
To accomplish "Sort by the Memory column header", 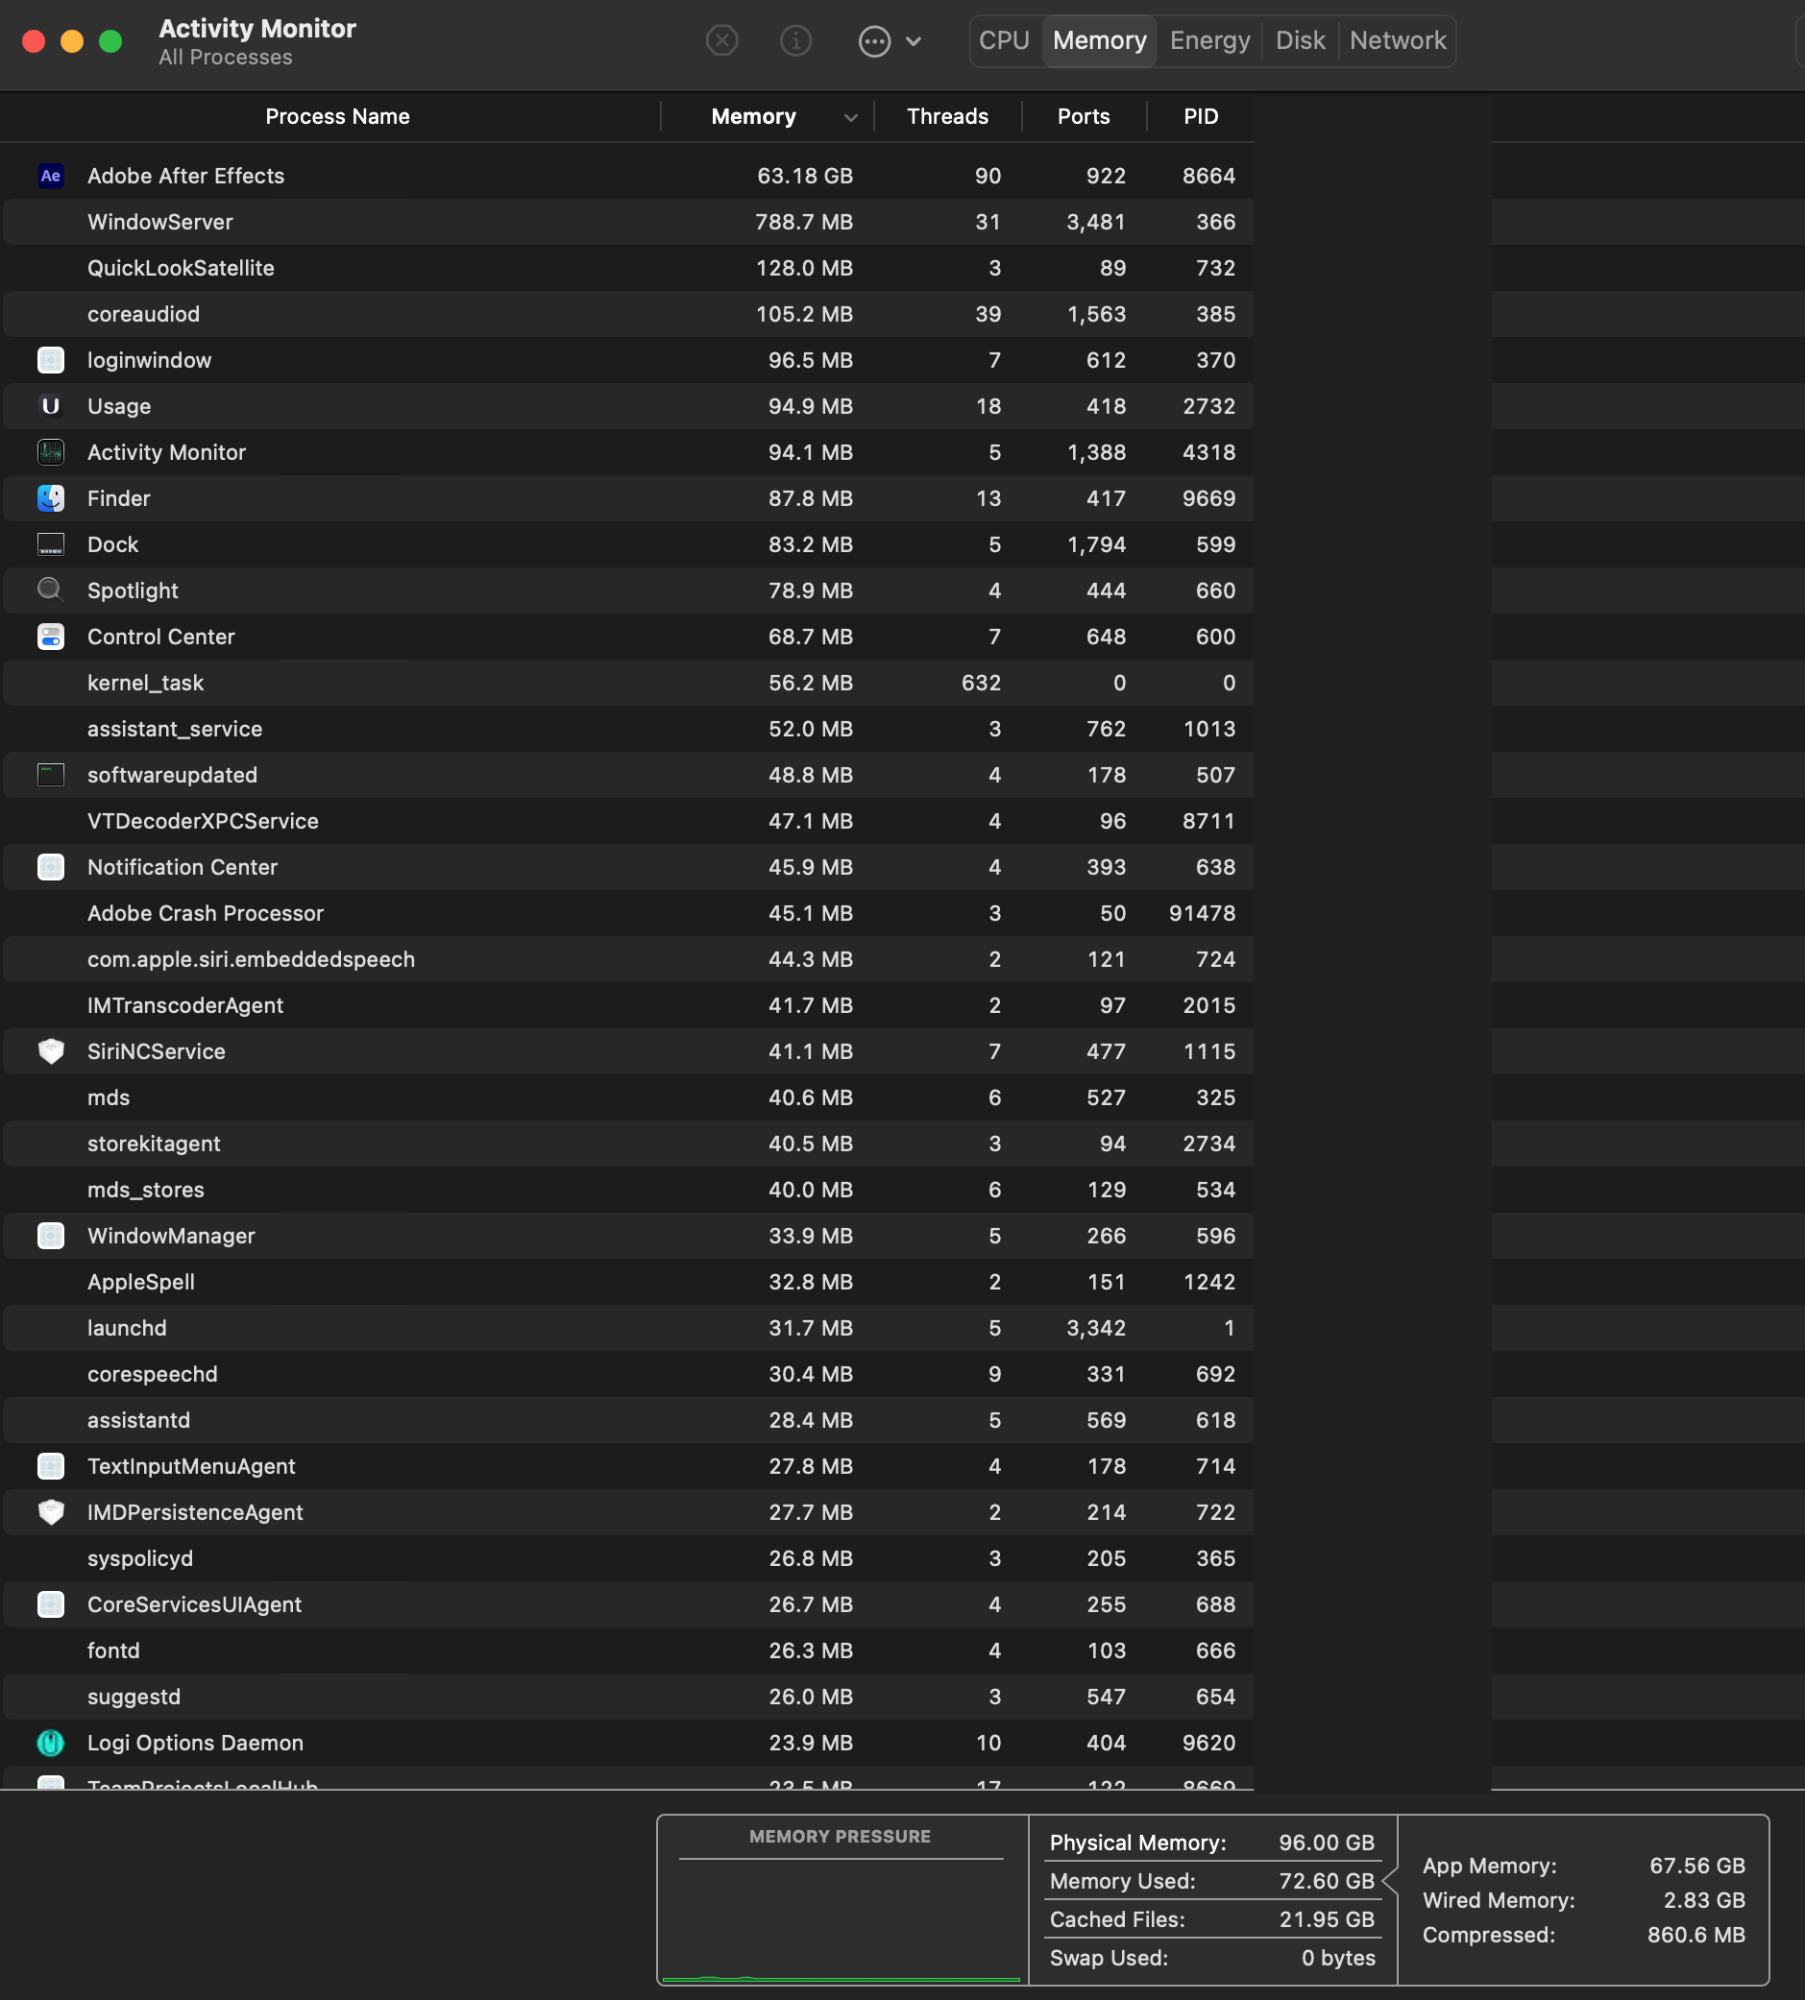I will [753, 117].
